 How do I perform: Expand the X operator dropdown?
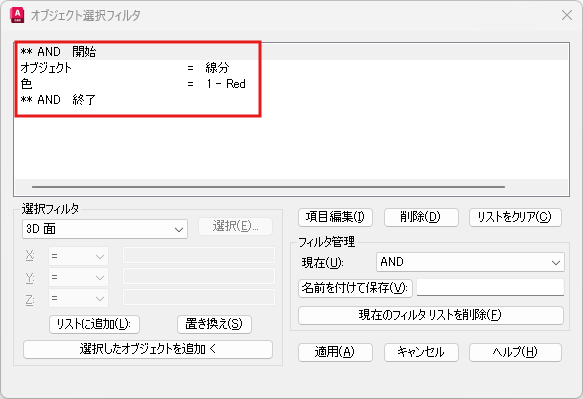pos(78,256)
